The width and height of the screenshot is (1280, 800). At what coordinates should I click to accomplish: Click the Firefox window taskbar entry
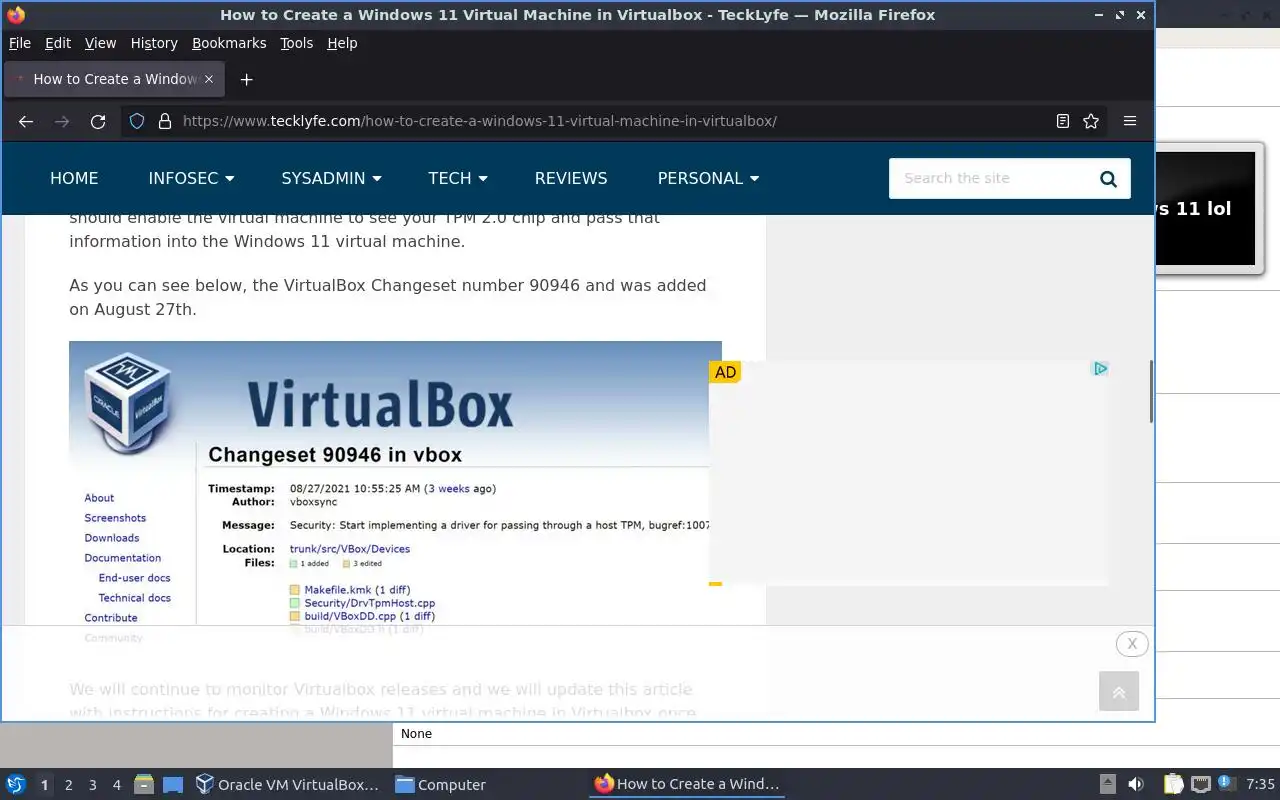click(x=687, y=785)
